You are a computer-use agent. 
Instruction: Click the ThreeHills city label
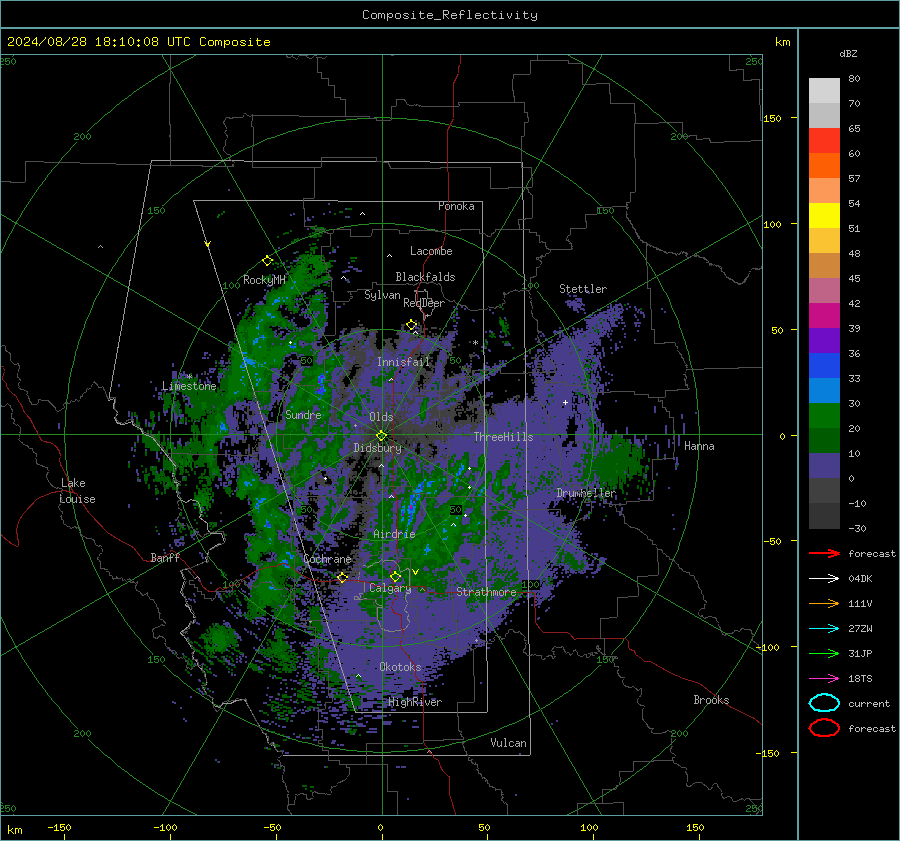pos(503,437)
